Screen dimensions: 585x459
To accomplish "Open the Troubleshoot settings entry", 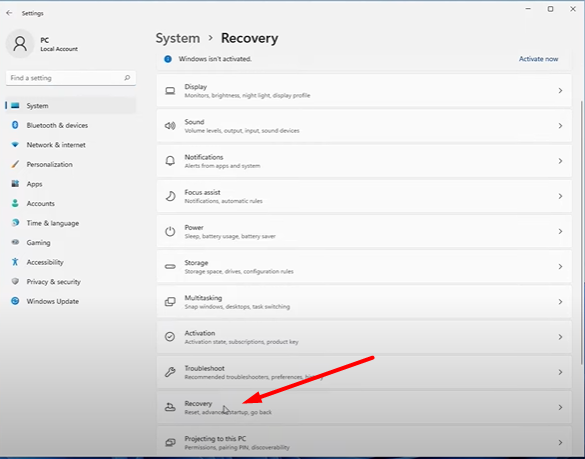I will pyautogui.click(x=364, y=372).
